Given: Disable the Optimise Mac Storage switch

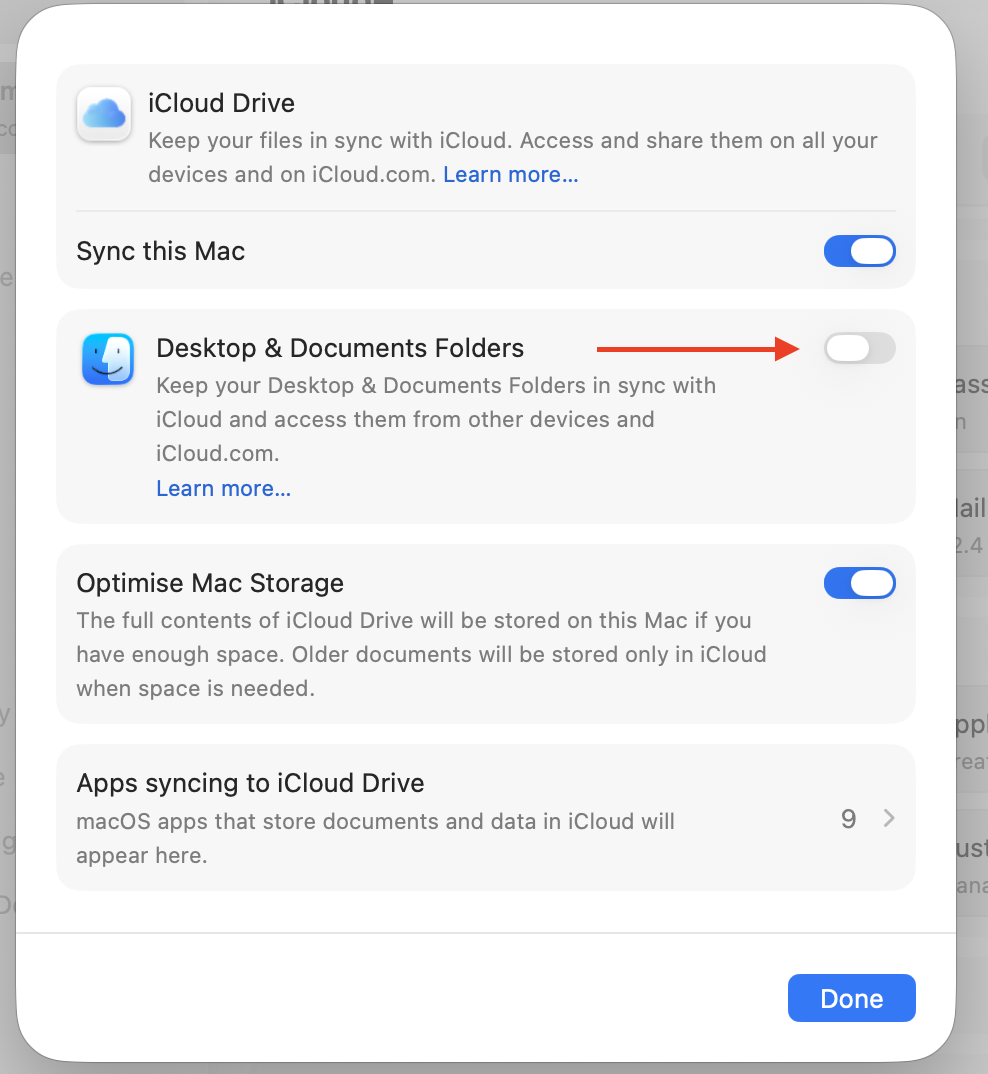Looking at the screenshot, I should (859, 583).
